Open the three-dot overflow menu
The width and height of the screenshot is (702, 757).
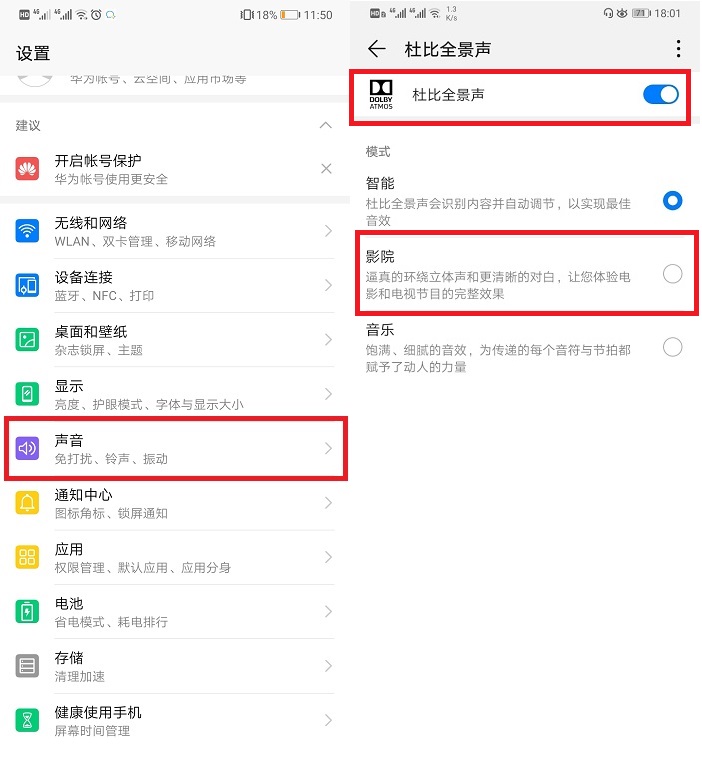(678, 49)
